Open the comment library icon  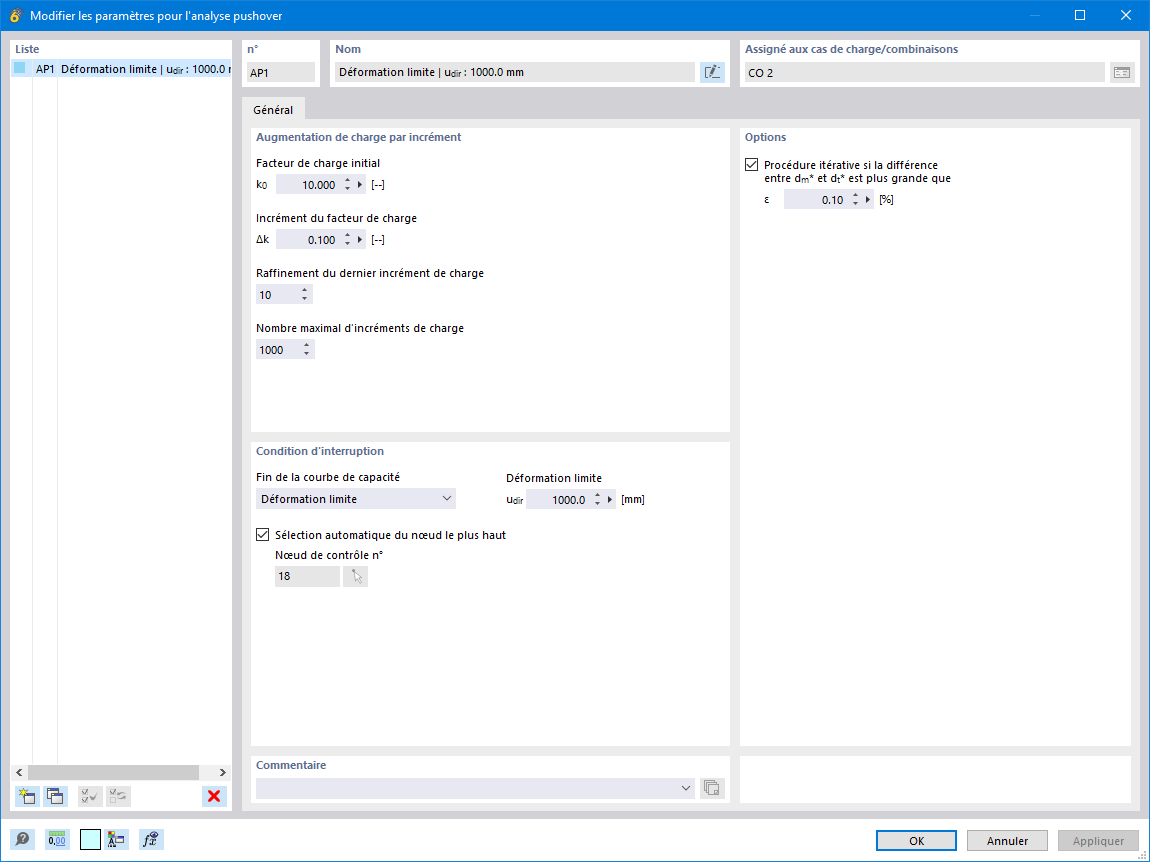pyautogui.click(x=711, y=788)
